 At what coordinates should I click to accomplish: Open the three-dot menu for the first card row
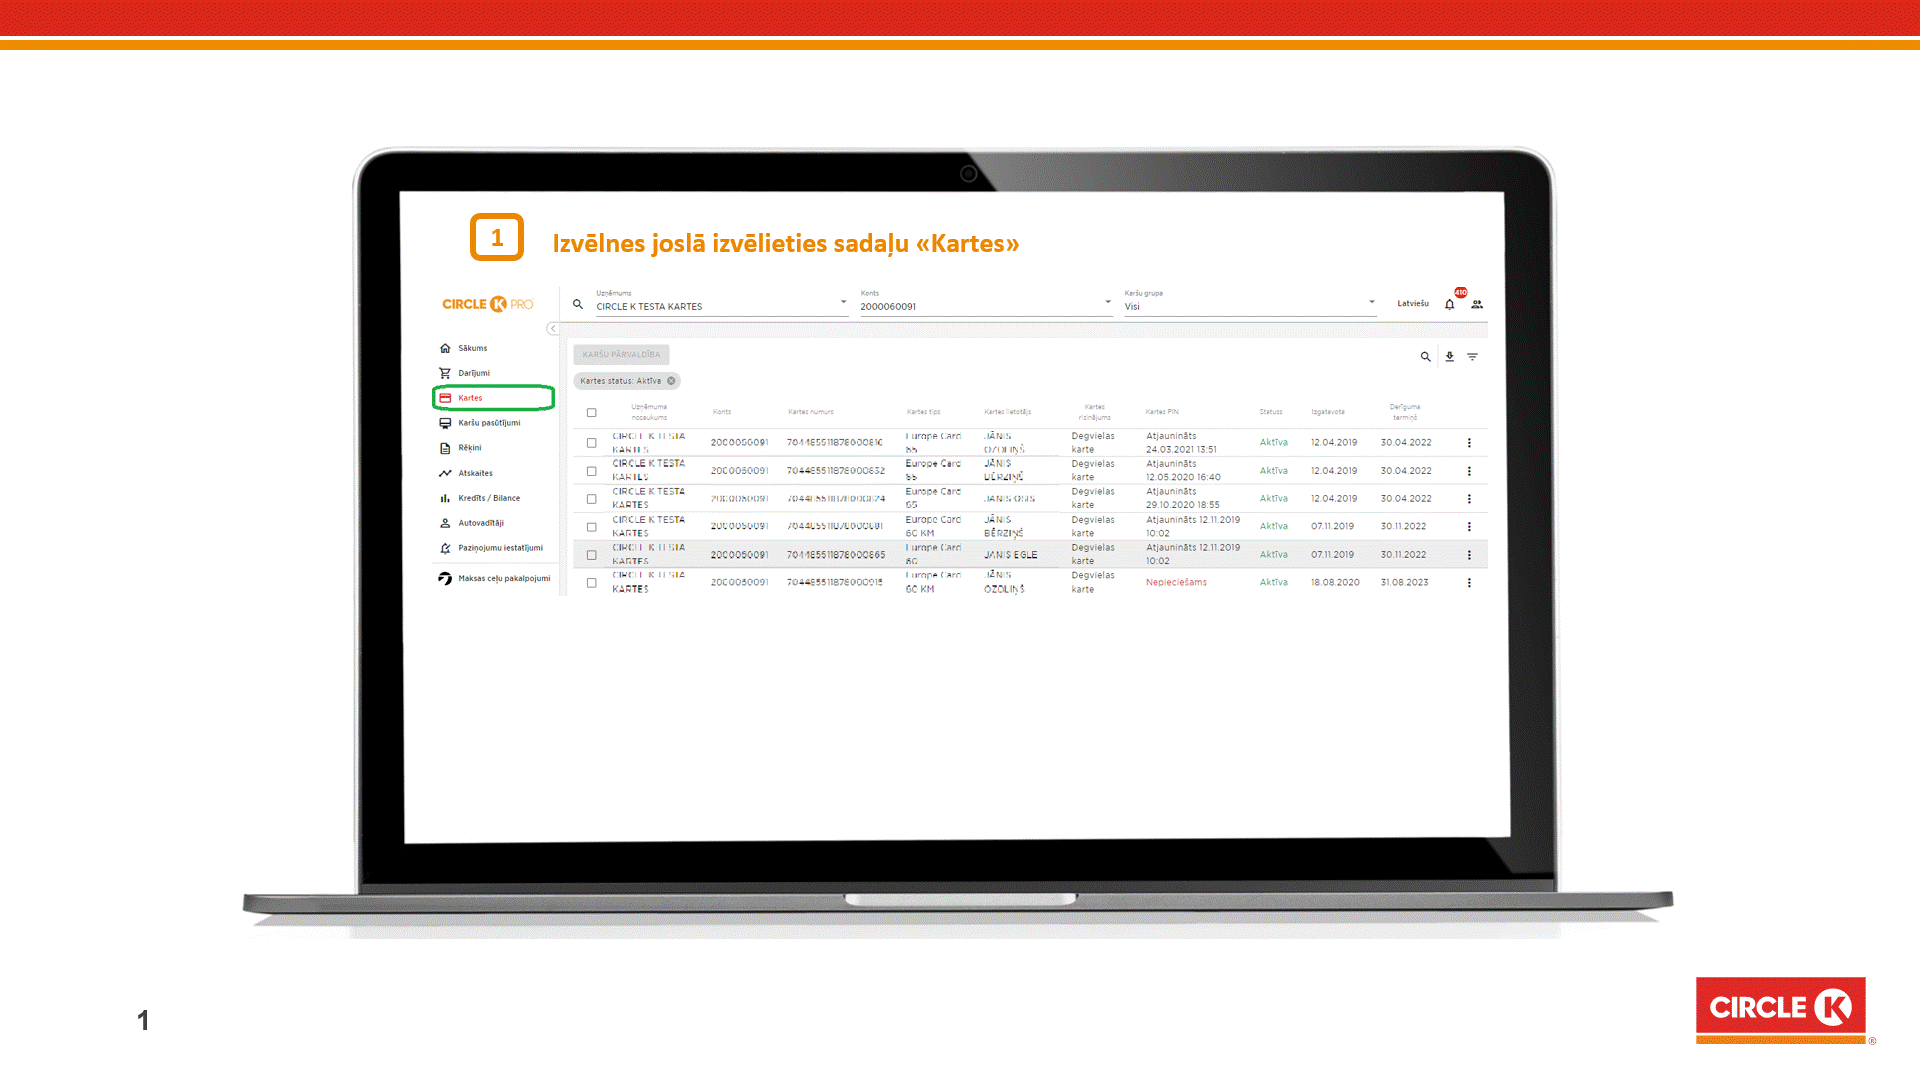(x=1469, y=443)
